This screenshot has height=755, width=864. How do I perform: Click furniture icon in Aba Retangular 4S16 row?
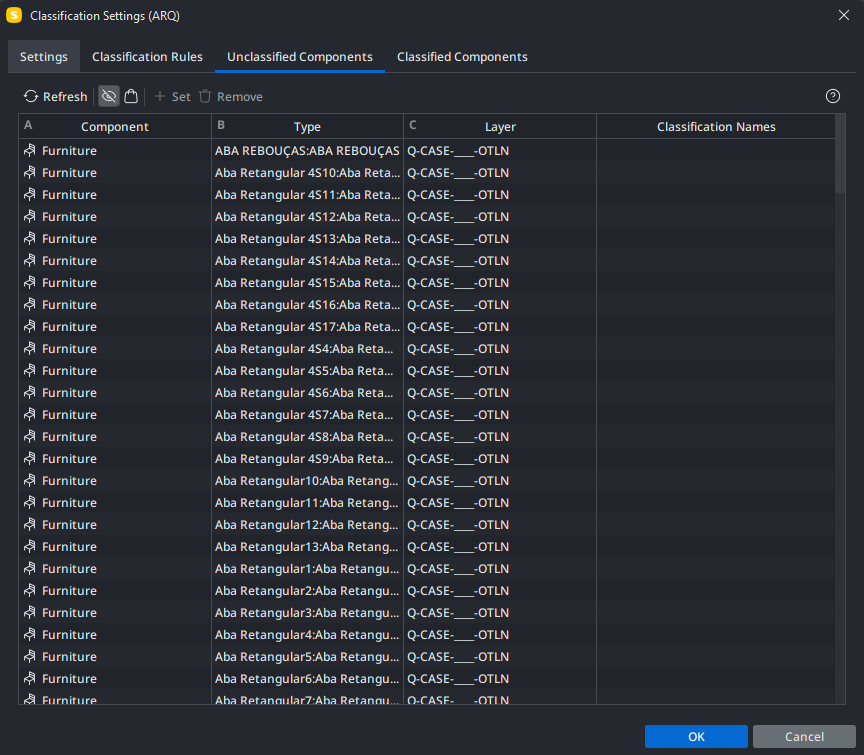pos(30,305)
